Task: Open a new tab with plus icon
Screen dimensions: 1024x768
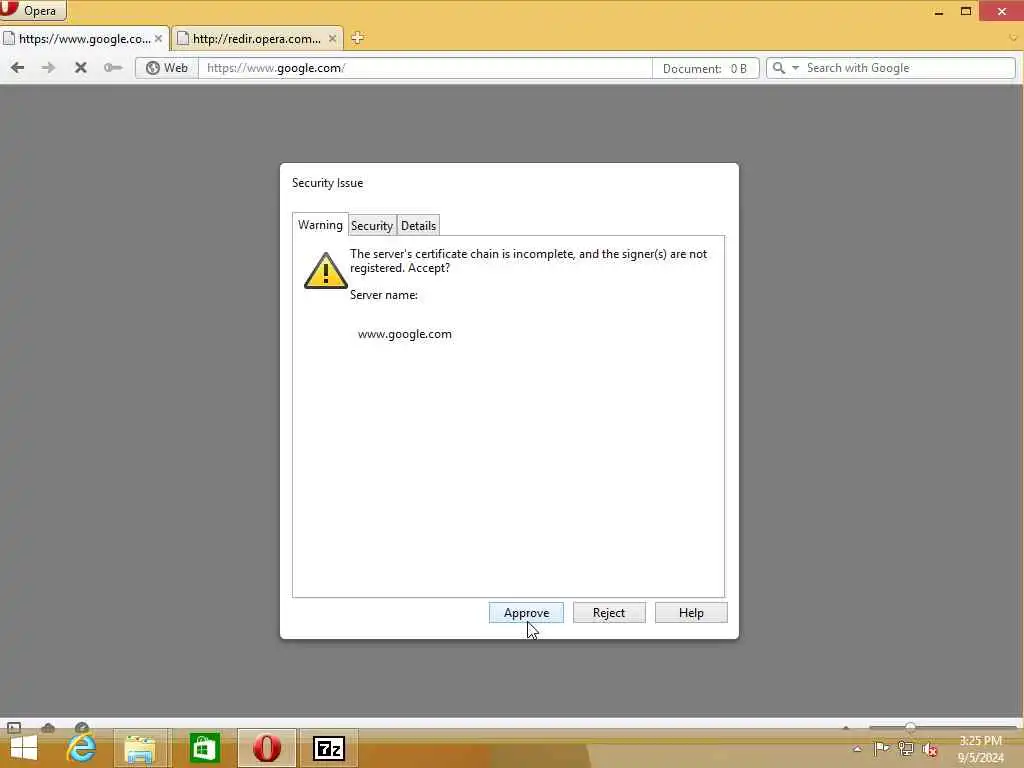Action: 357,38
